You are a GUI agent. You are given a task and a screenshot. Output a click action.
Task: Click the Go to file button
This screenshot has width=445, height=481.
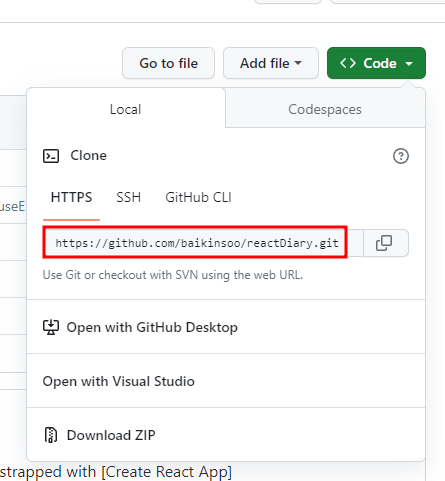(x=168, y=63)
